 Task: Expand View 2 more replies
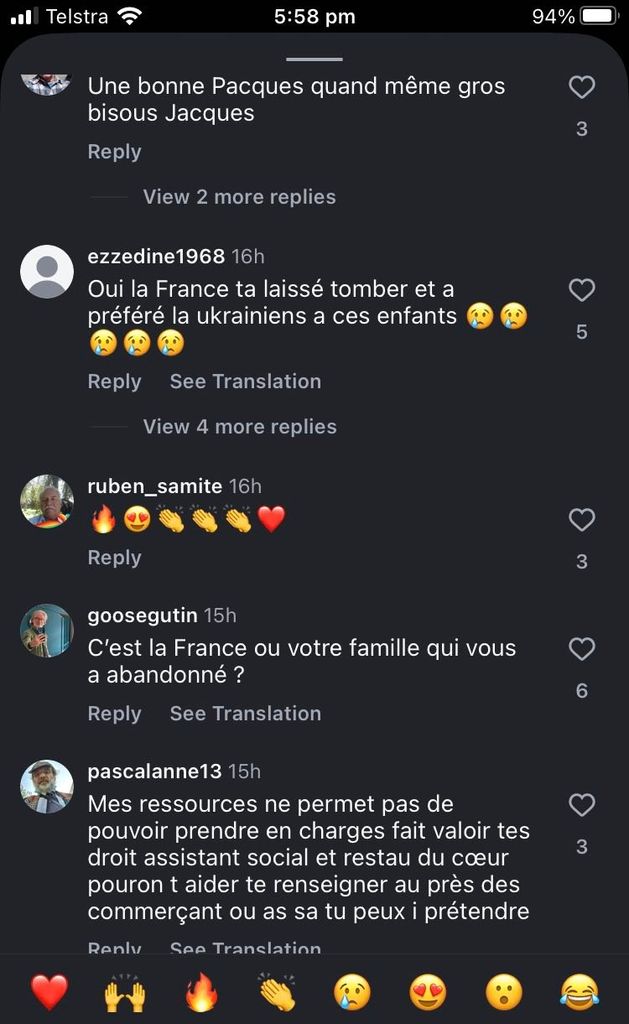pyautogui.click(x=239, y=197)
